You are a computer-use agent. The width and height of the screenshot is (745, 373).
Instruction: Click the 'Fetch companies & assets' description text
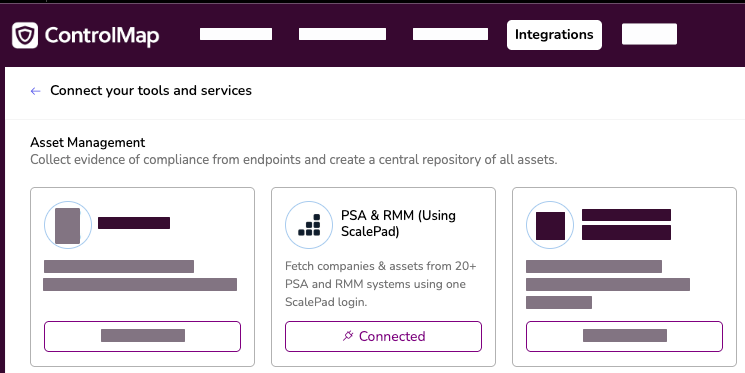pos(381,284)
